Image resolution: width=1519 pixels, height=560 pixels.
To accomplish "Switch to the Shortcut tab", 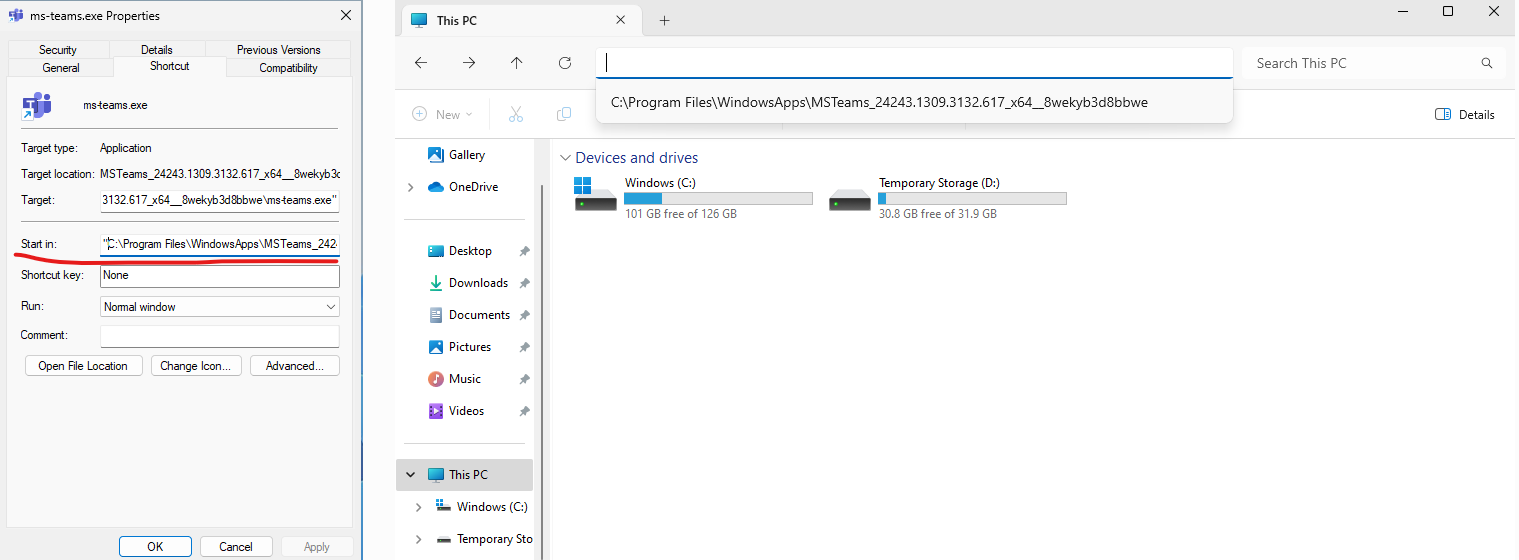I will pos(170,66).
